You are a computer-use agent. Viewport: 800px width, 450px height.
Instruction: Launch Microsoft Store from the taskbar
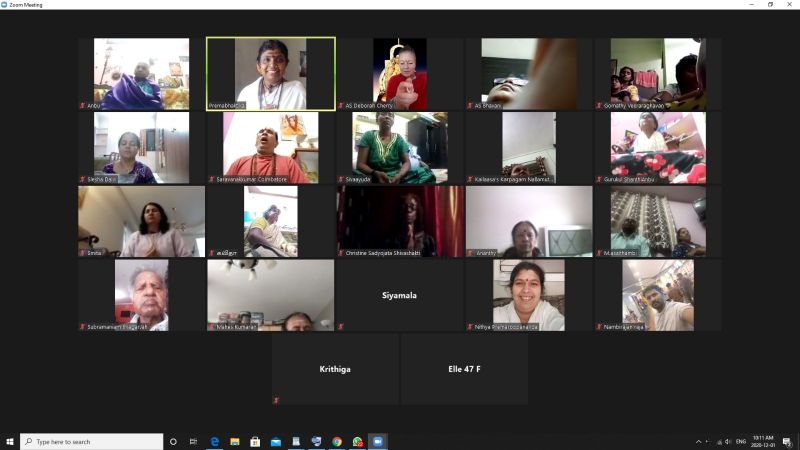click(x=255, y=441)
